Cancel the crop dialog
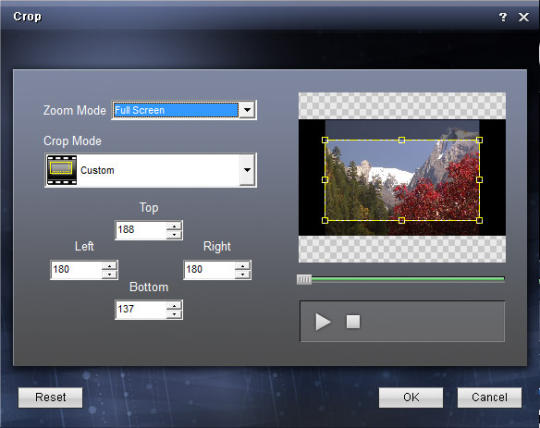The height and width of the screenshot is (428, 540). [x=489, y=397]
